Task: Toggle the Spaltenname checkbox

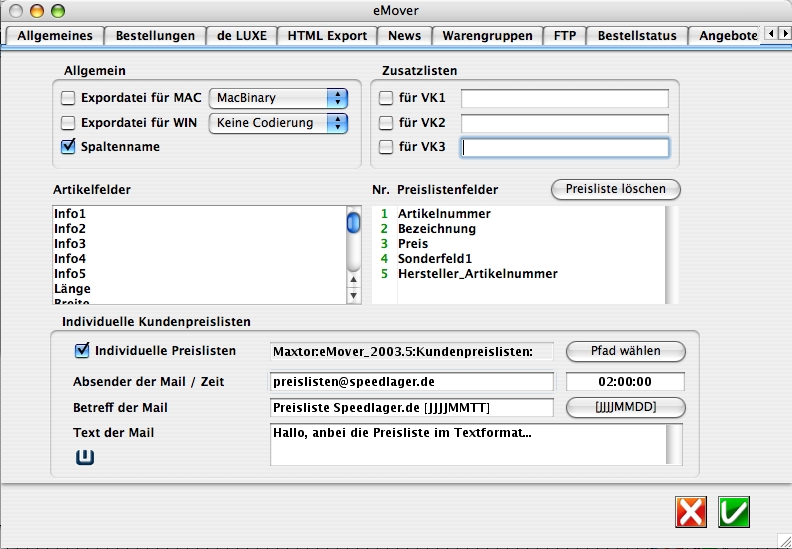Action: (68, 146)
